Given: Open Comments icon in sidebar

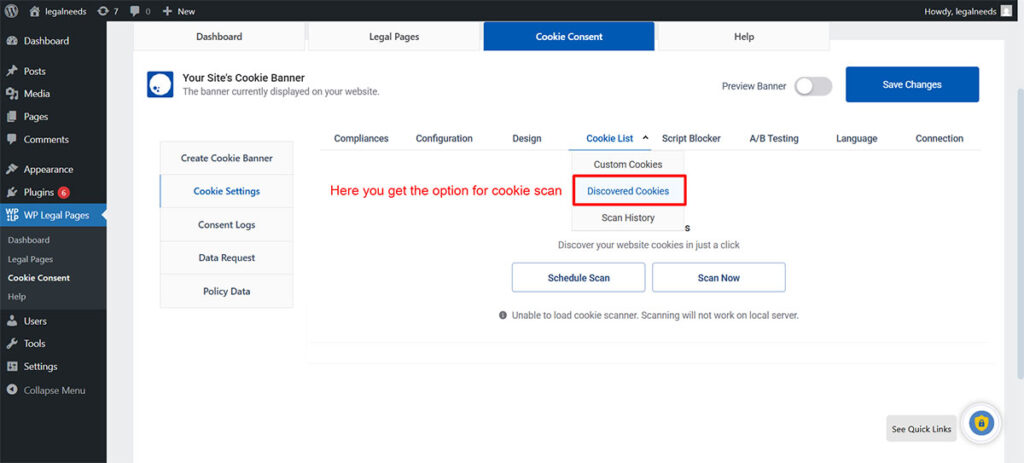Looking at the screenshot, I should (x=12, y=139).
